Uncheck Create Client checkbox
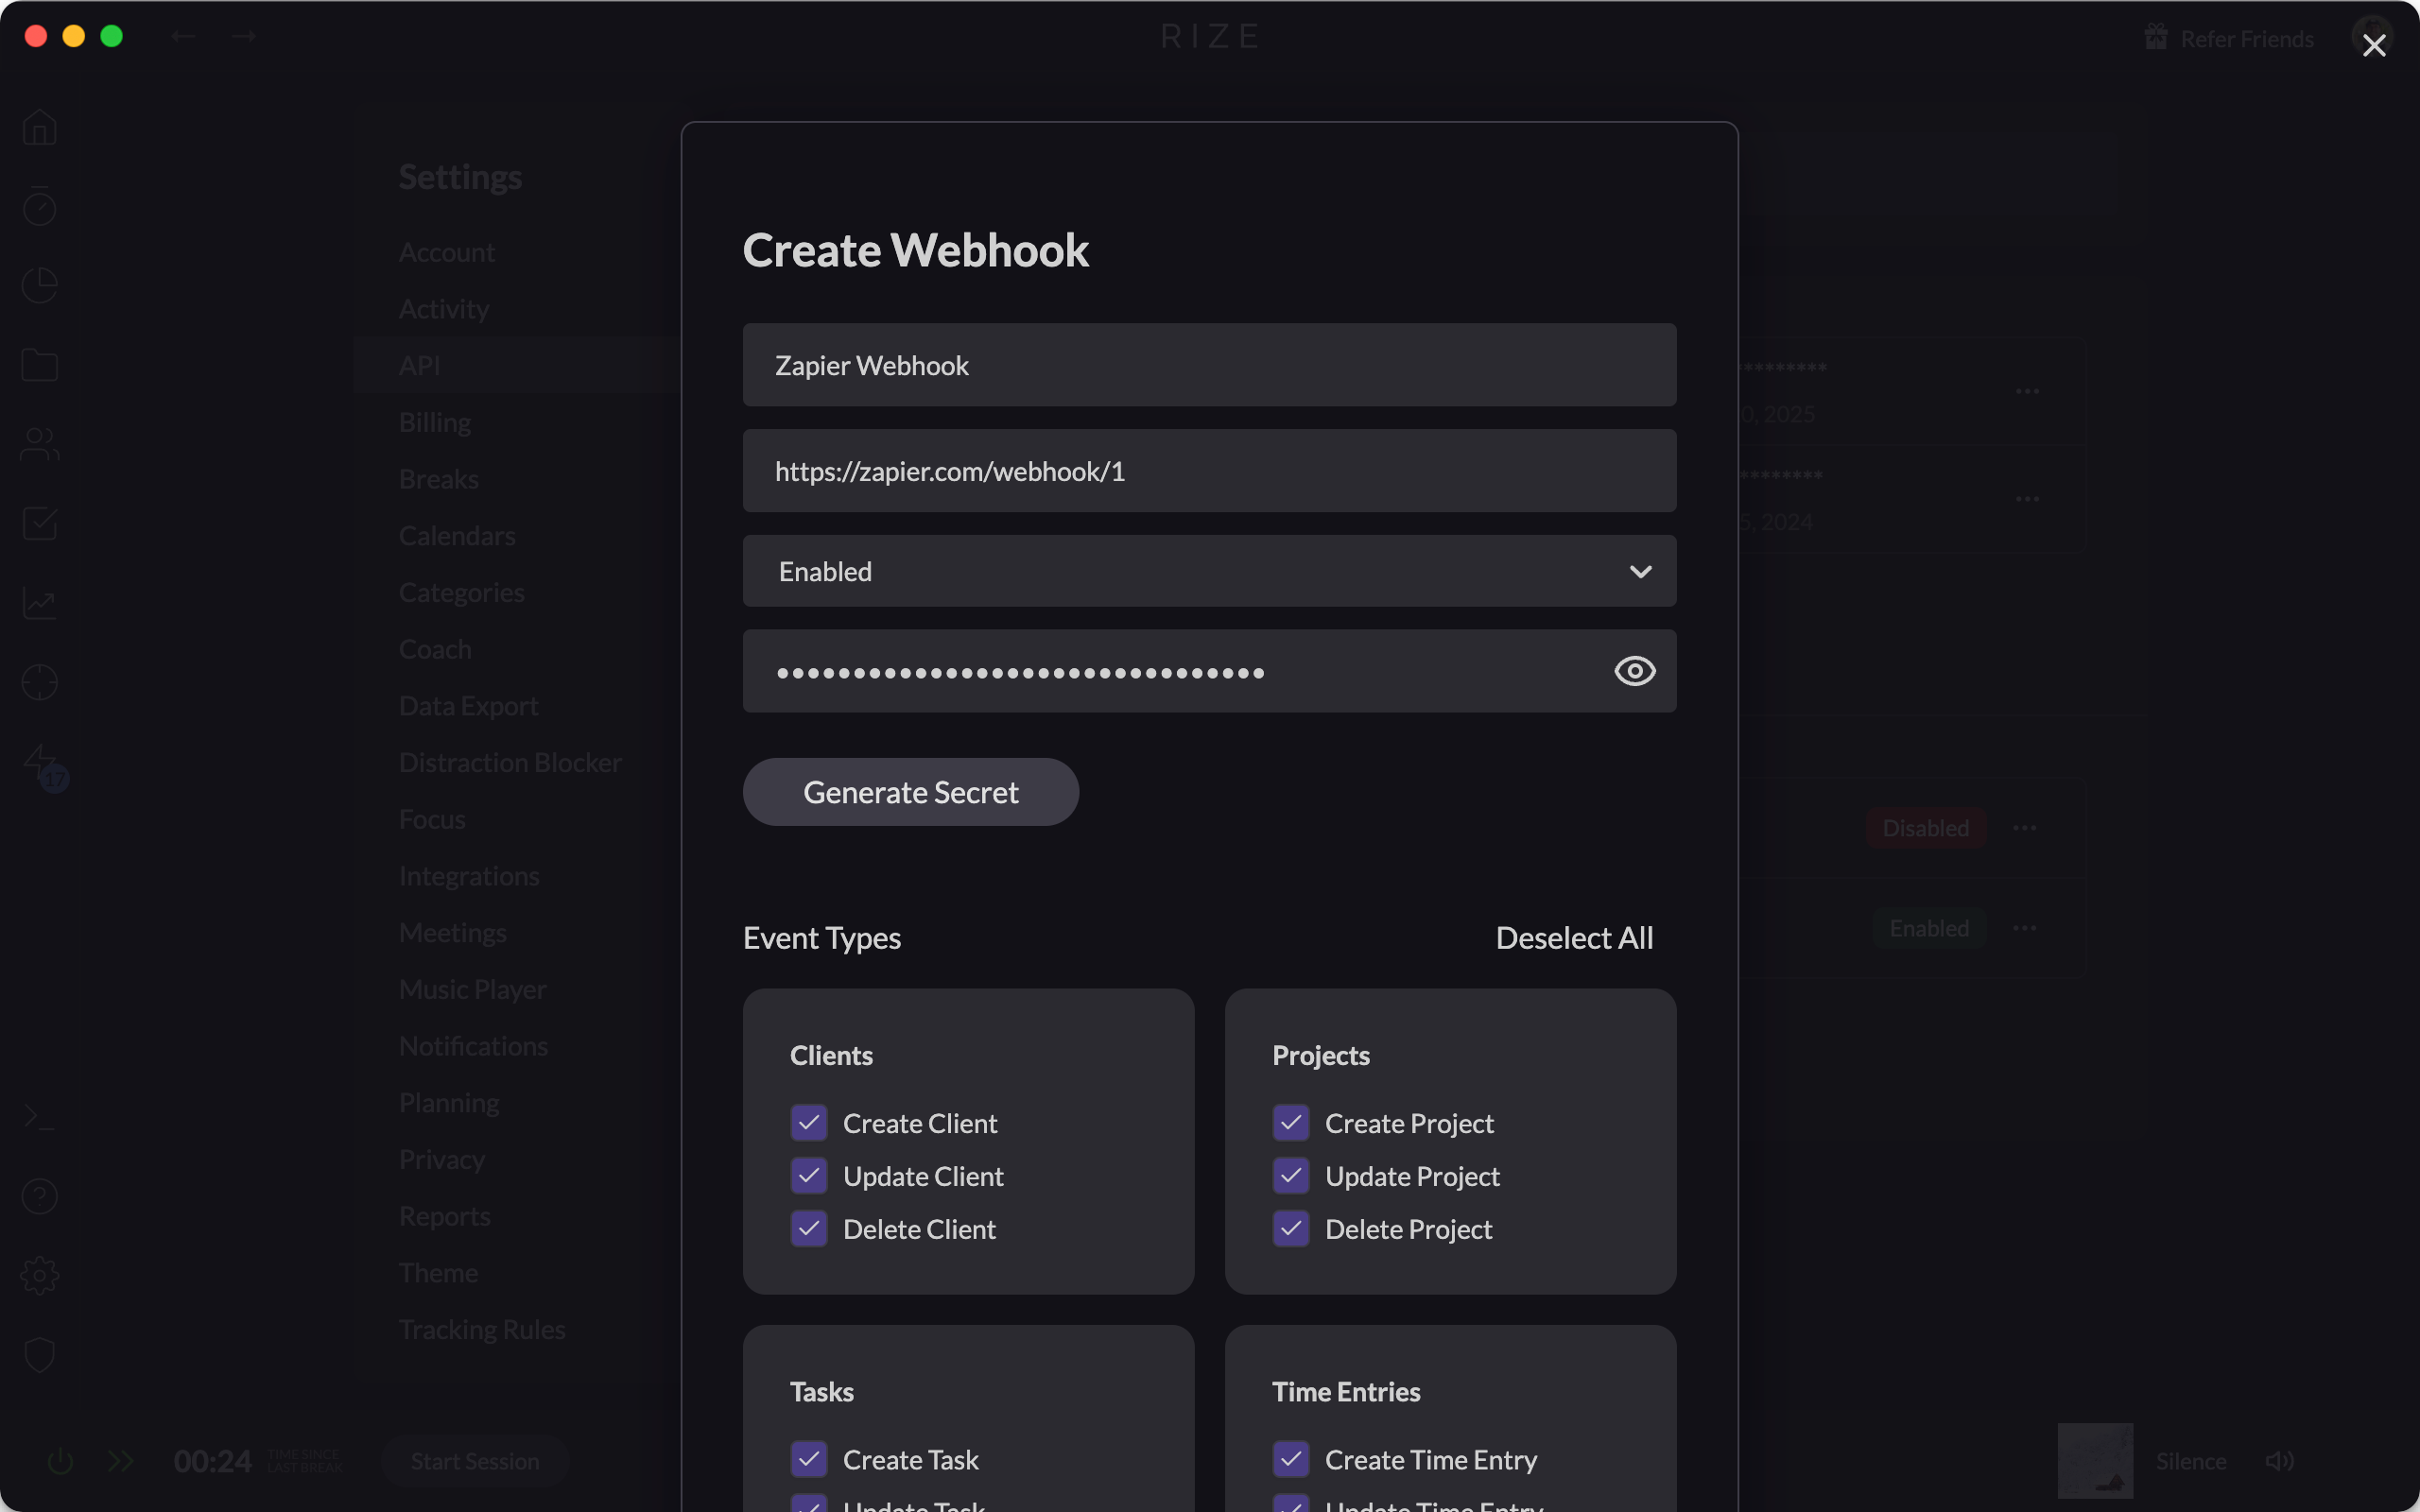The height and width of the screenshot is (1512, 2420). [809, 1123]
